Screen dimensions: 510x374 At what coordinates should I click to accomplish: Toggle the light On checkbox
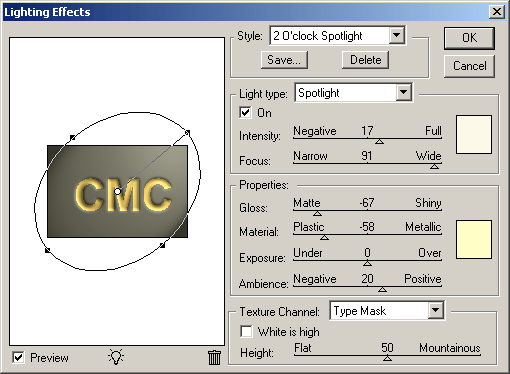245,113
